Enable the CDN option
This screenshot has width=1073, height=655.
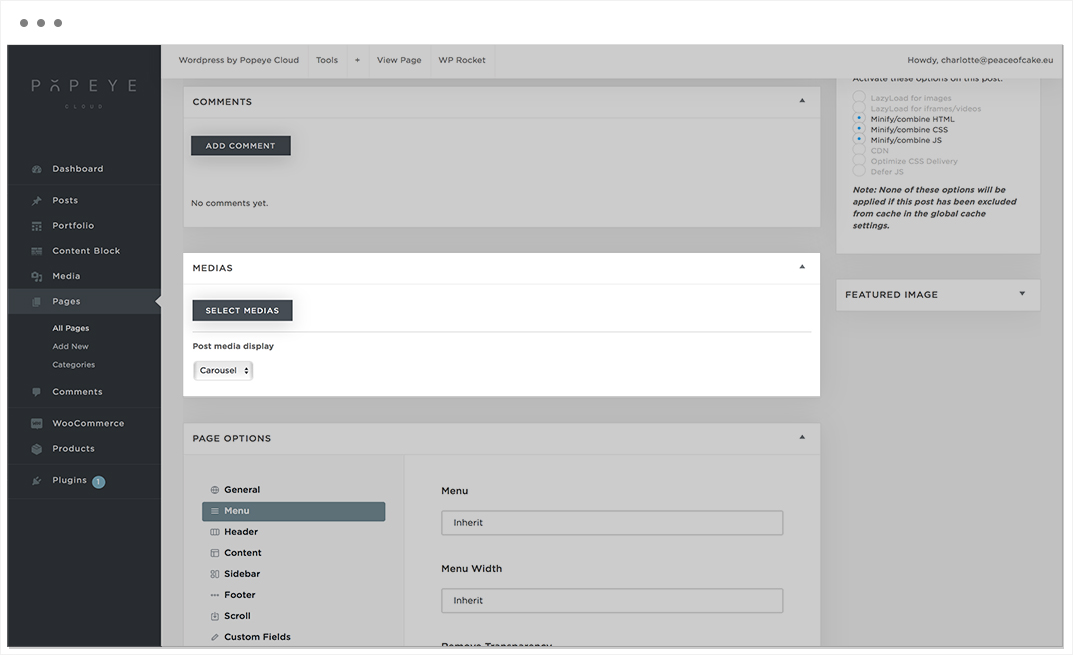[x=859, y=150]
